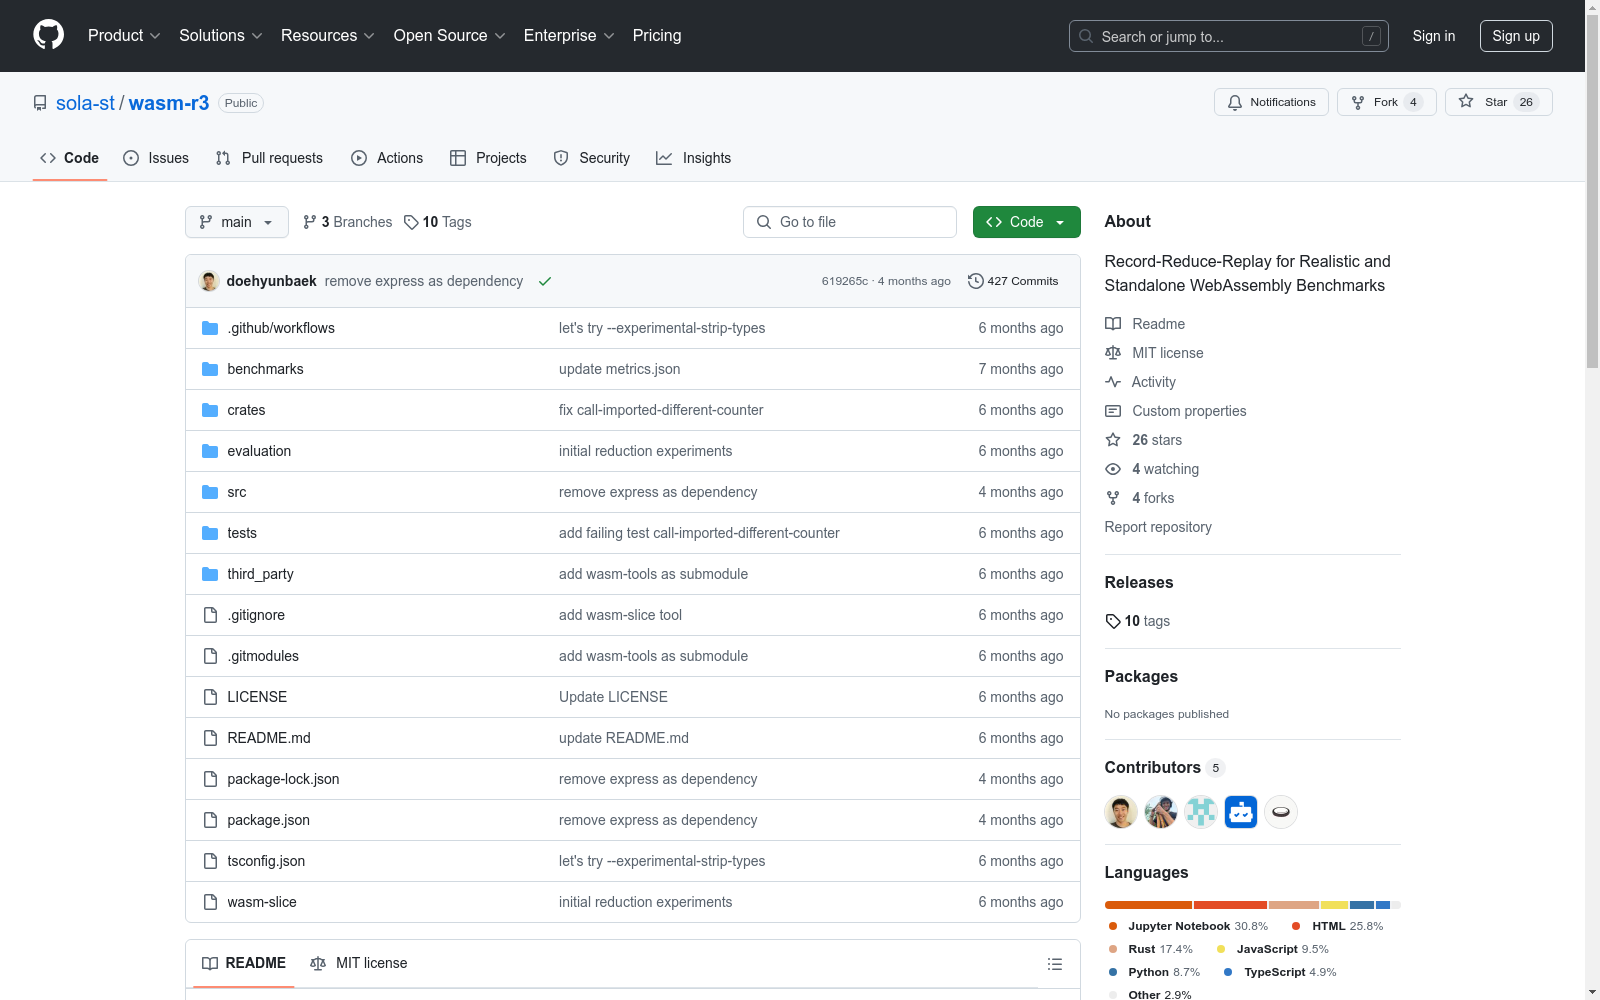Viewport: 1600px width, 1000px height.
Task: Open the .github/workflows folder icon
Action: 210,328
